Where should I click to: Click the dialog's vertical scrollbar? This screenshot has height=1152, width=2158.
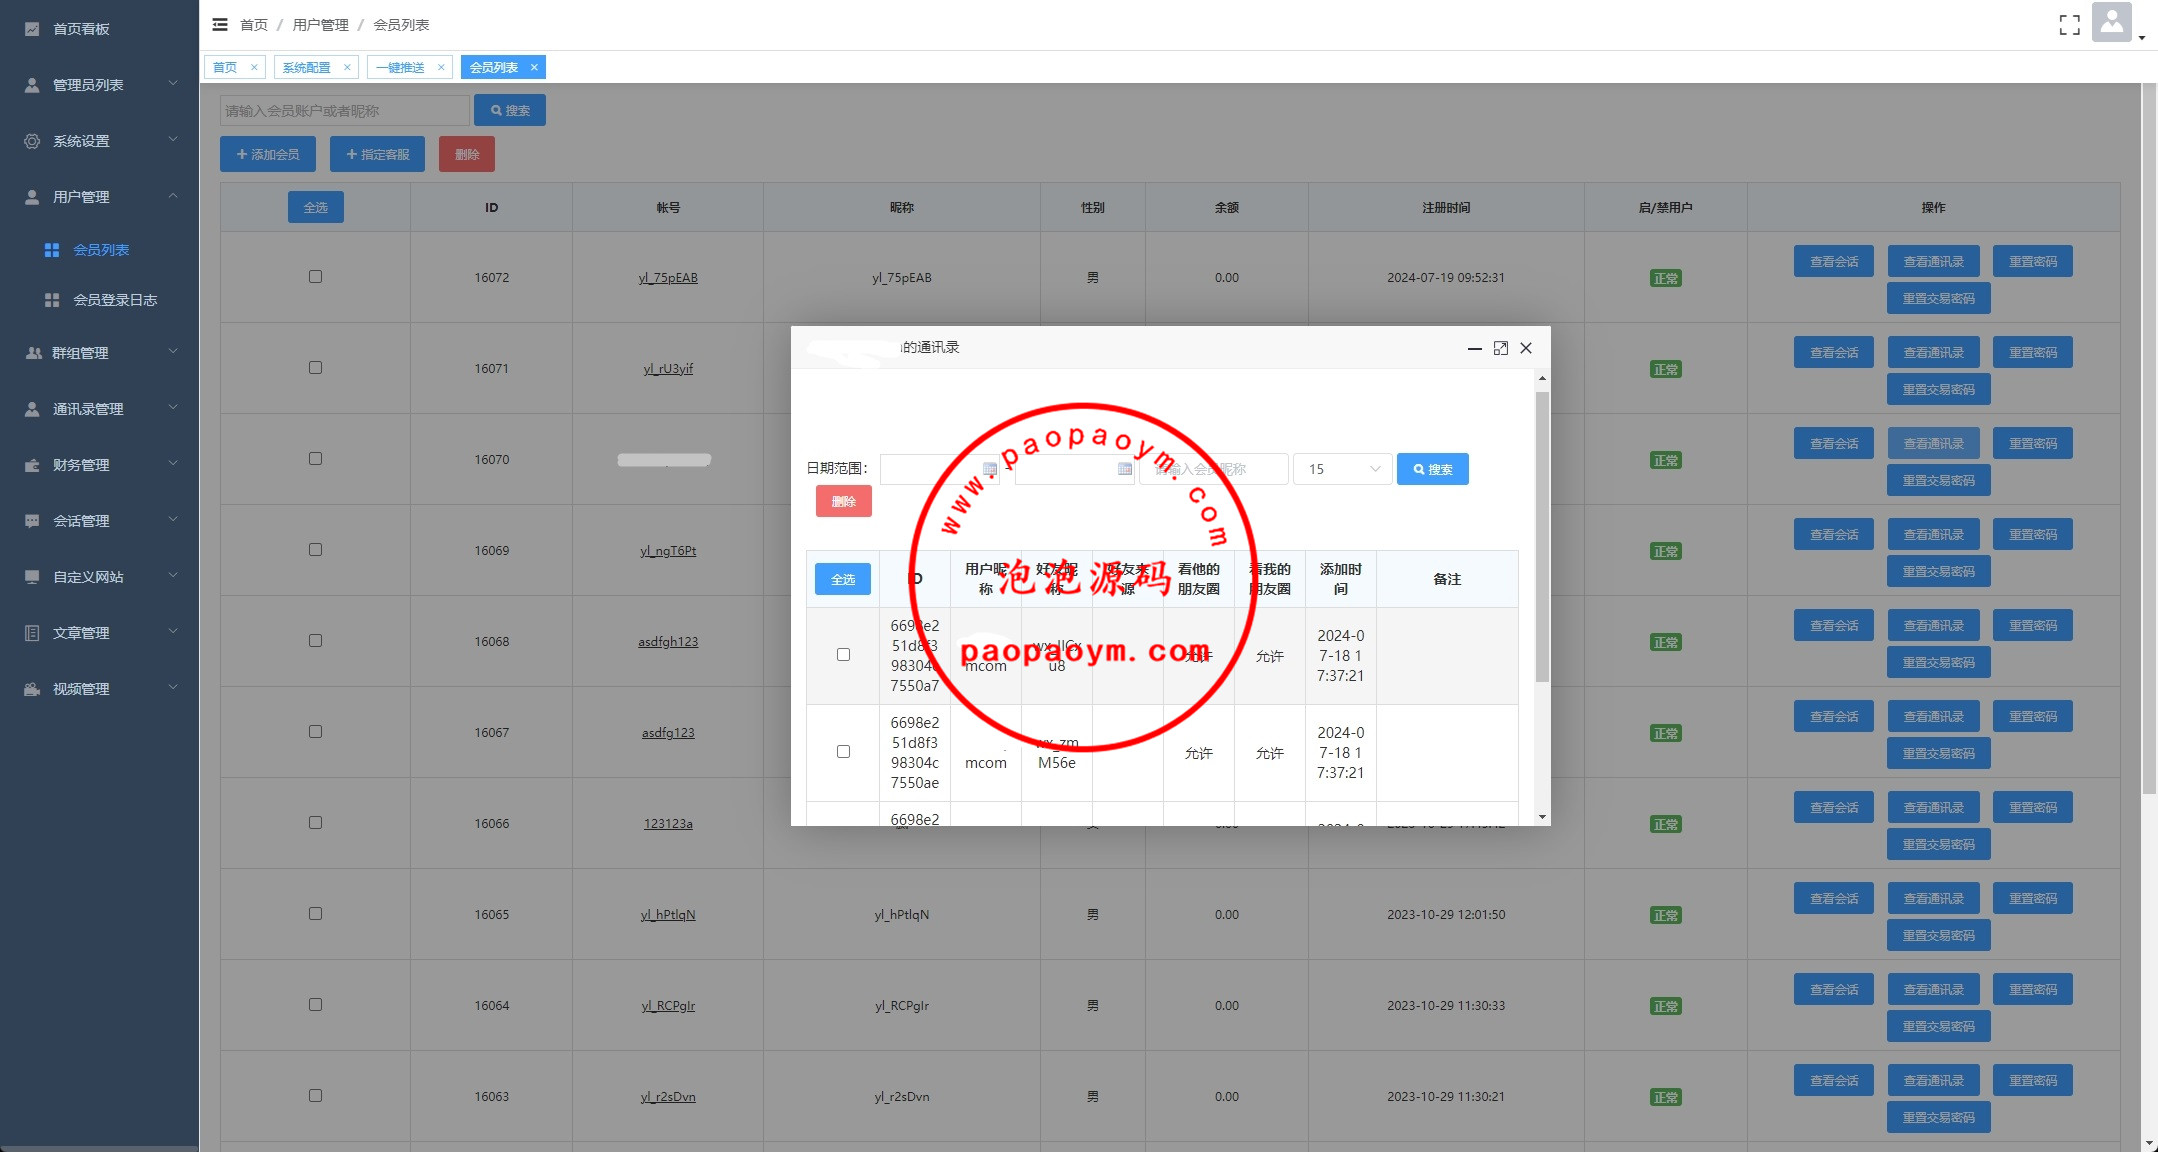1542,537
